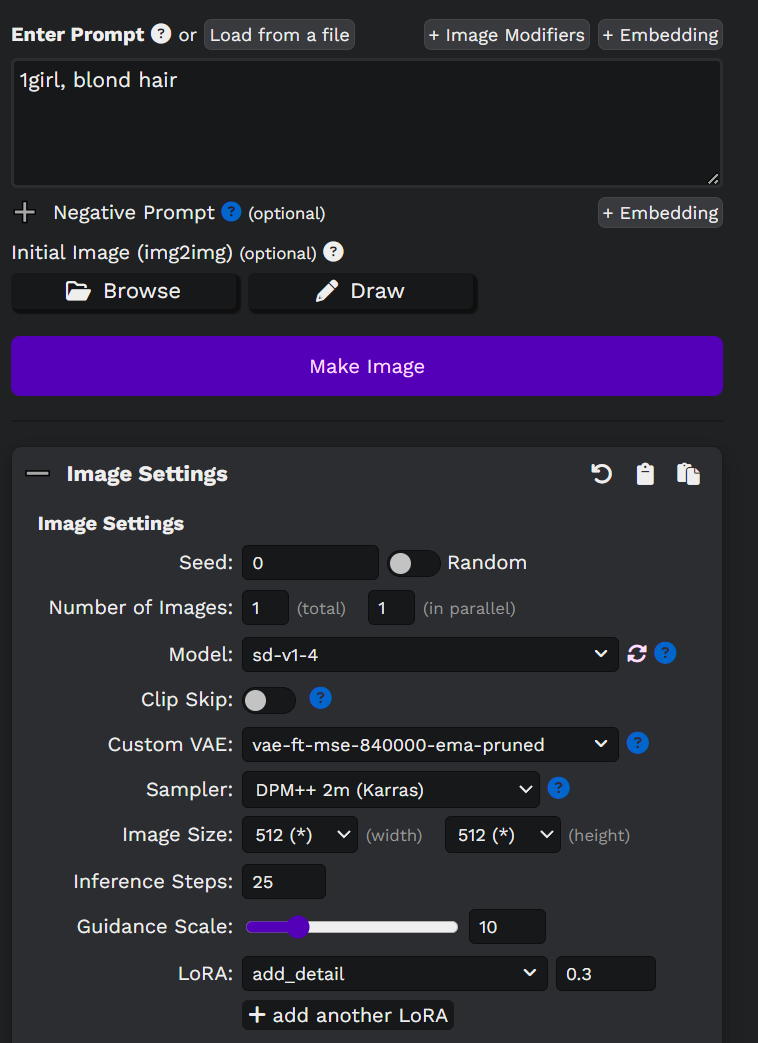
Task: Open the Model help tooltip
Action: pyautogui.click(x=665, y=653)
